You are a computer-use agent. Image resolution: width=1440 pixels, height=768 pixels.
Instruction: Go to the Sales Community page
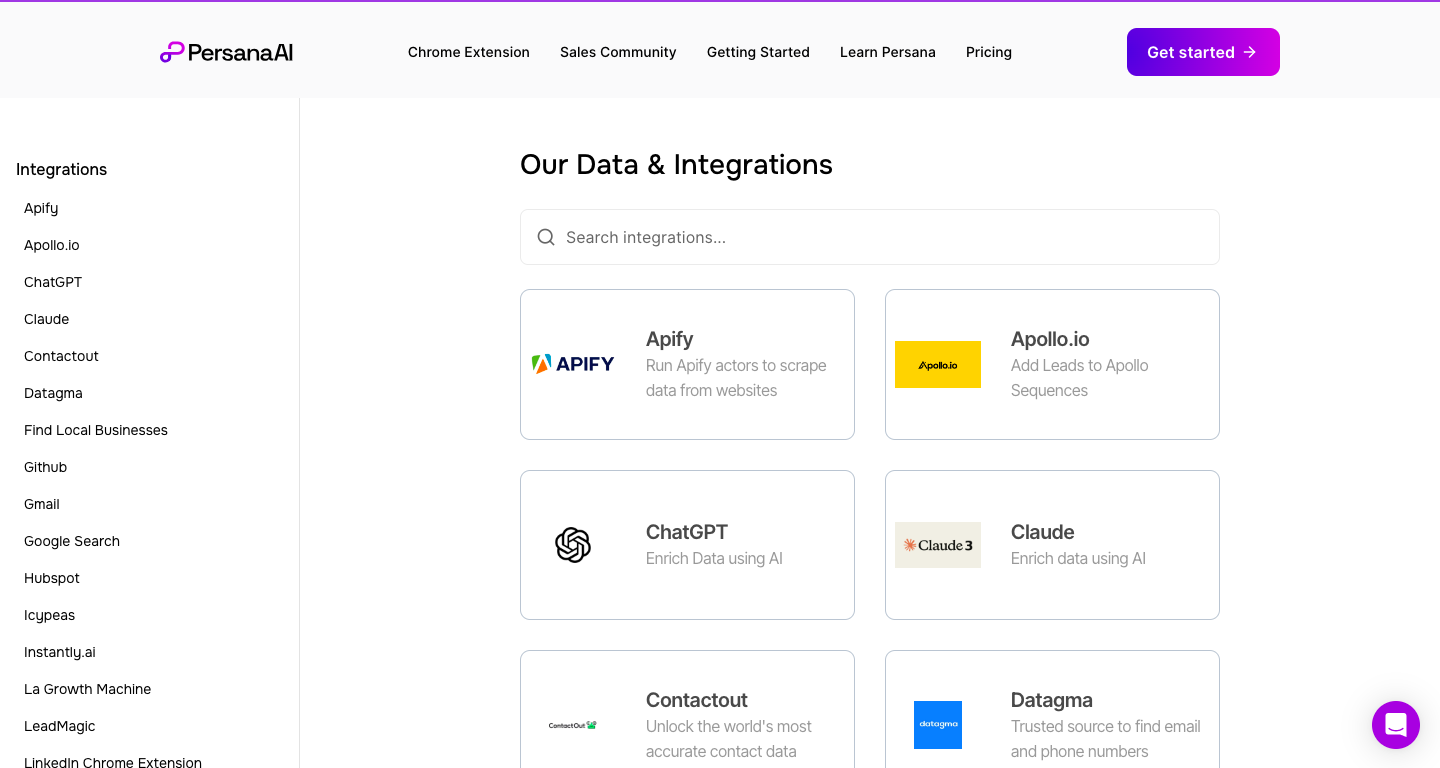click(x=618, y=52)
